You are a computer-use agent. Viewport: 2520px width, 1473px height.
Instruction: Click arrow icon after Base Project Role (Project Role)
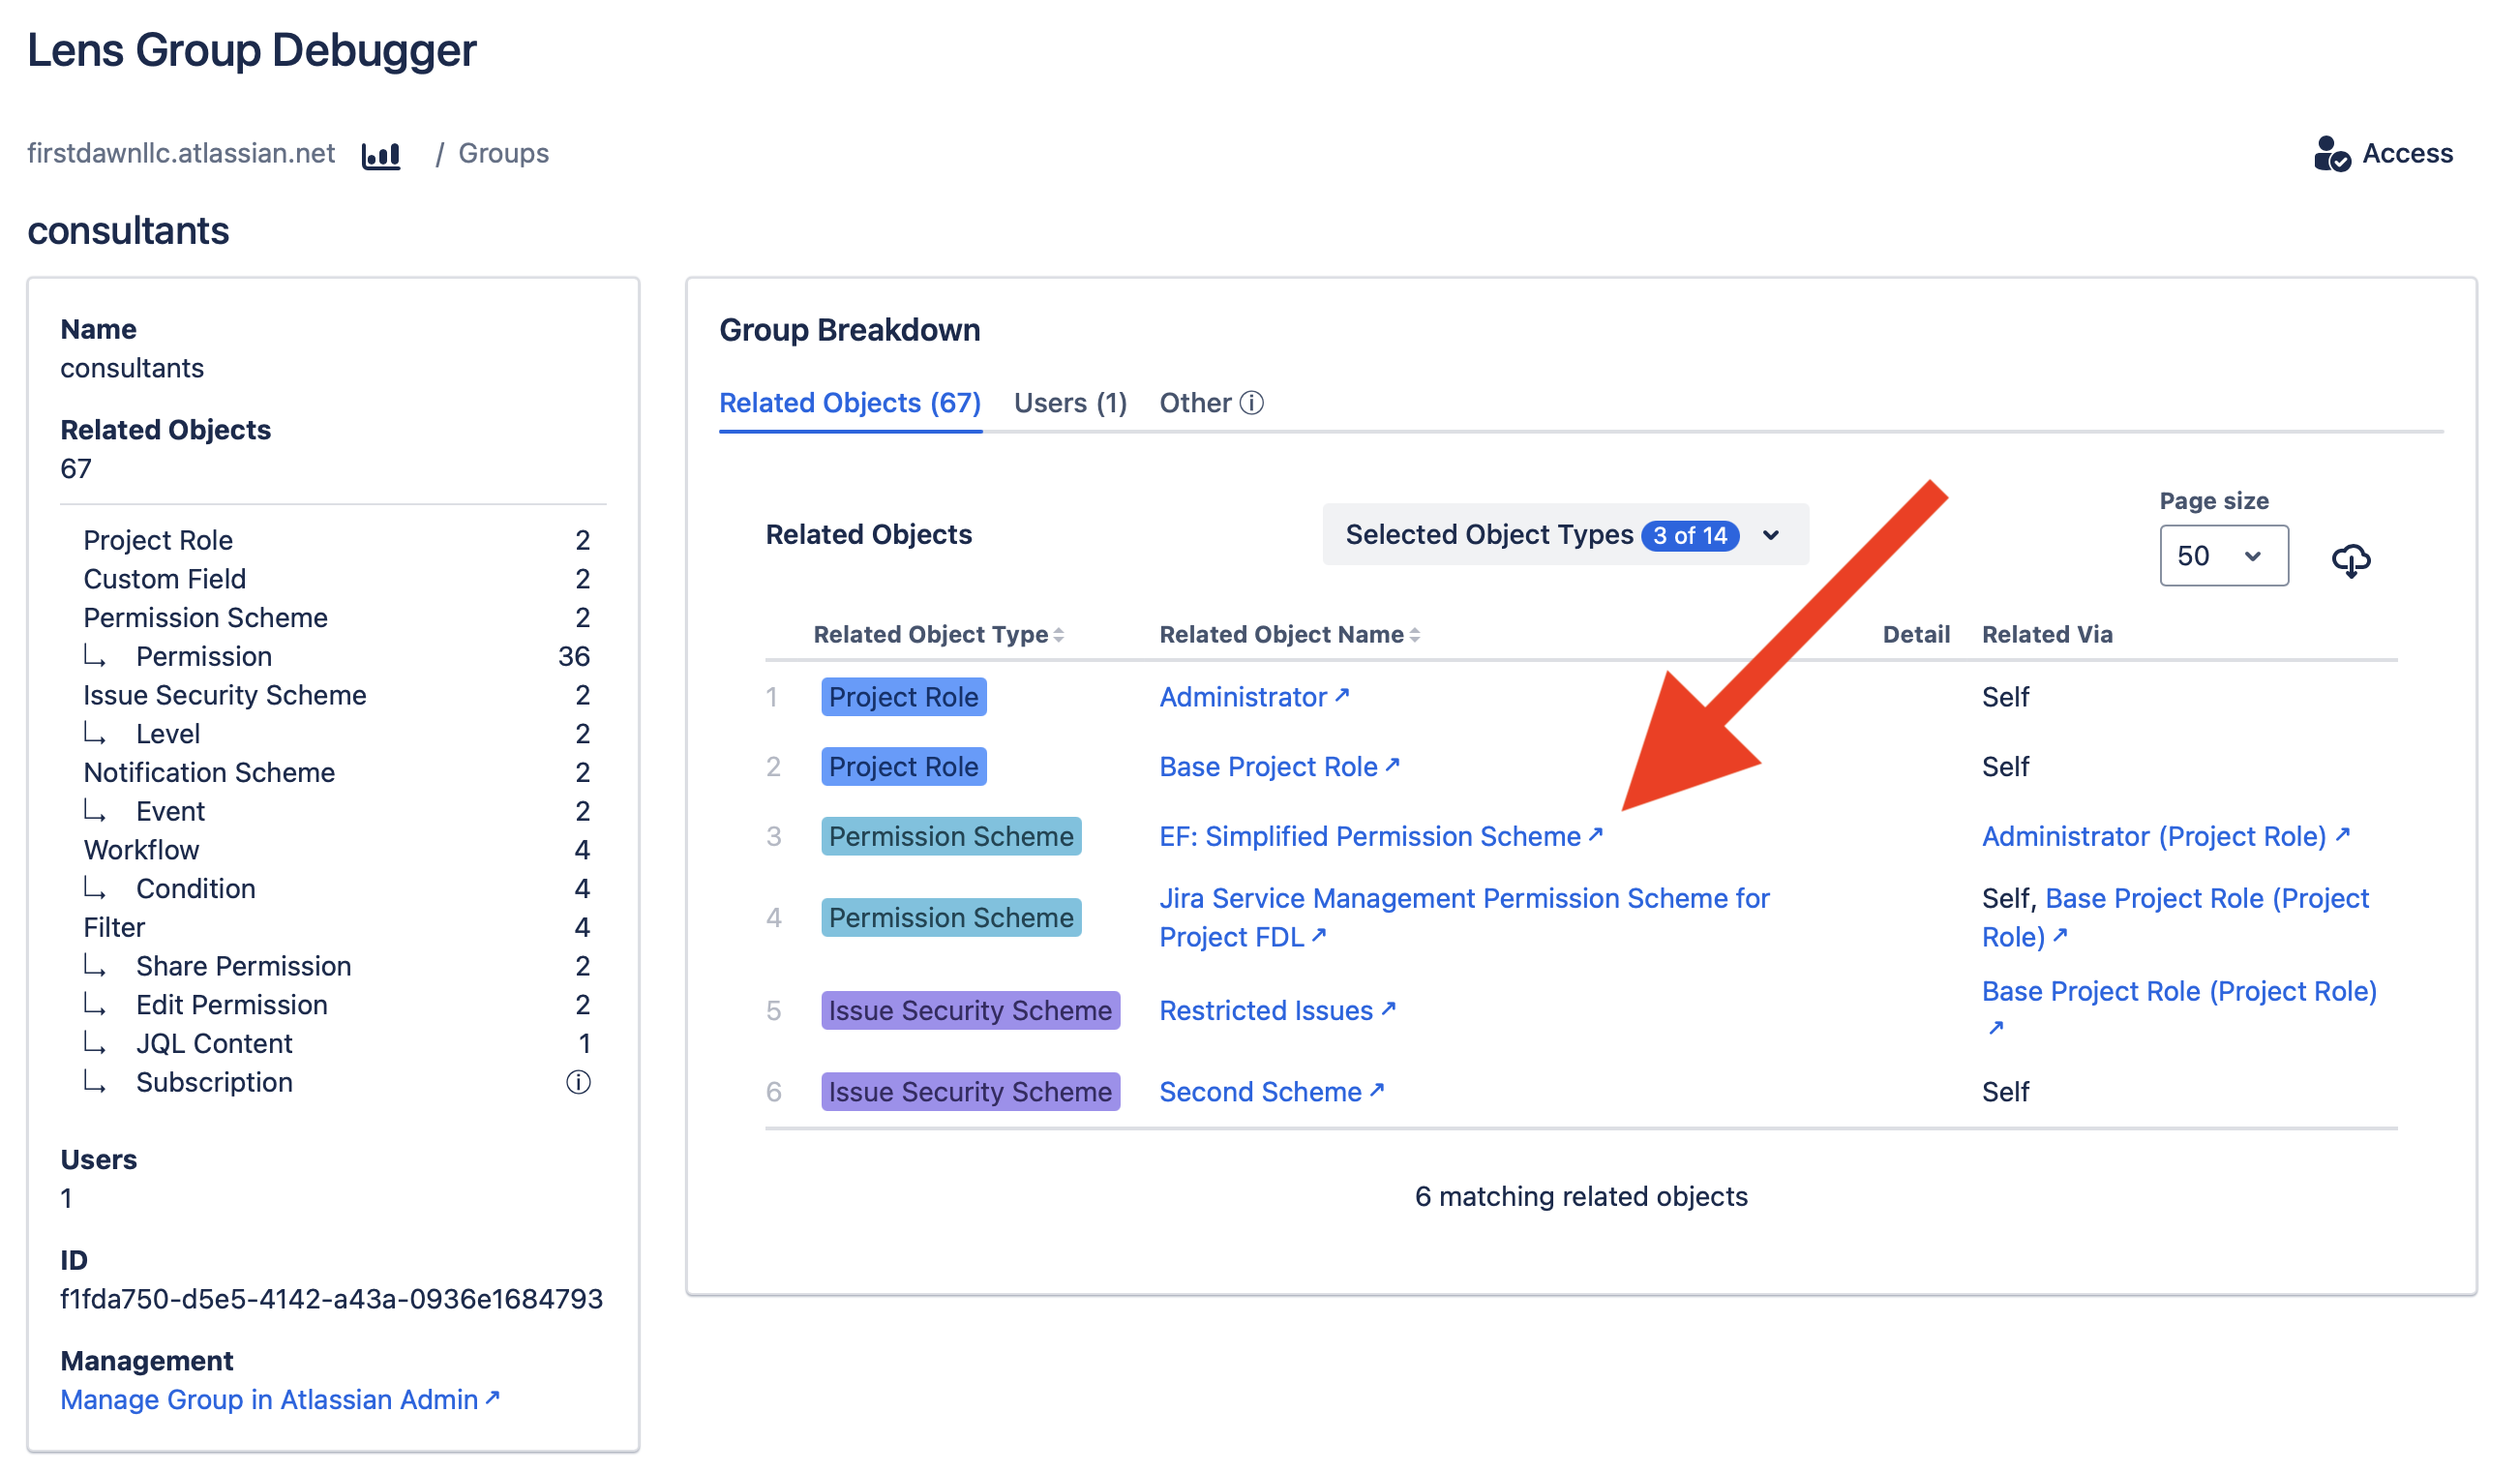(1998, 1026)
